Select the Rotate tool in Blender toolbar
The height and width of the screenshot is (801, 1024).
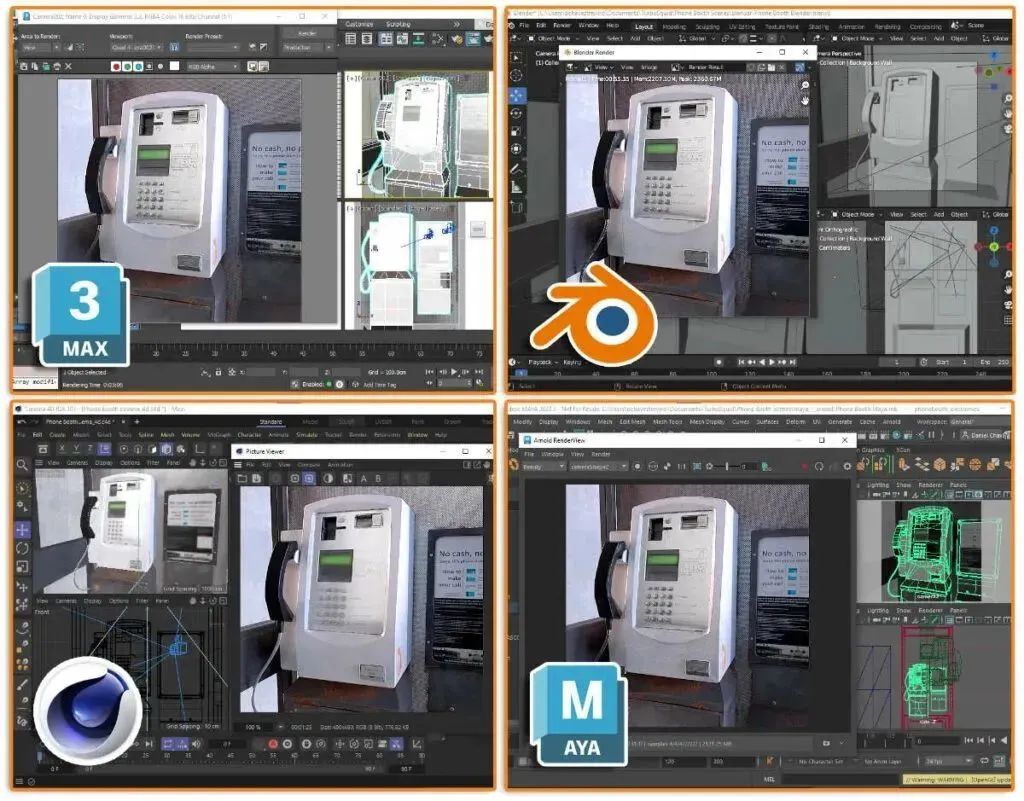517,114
